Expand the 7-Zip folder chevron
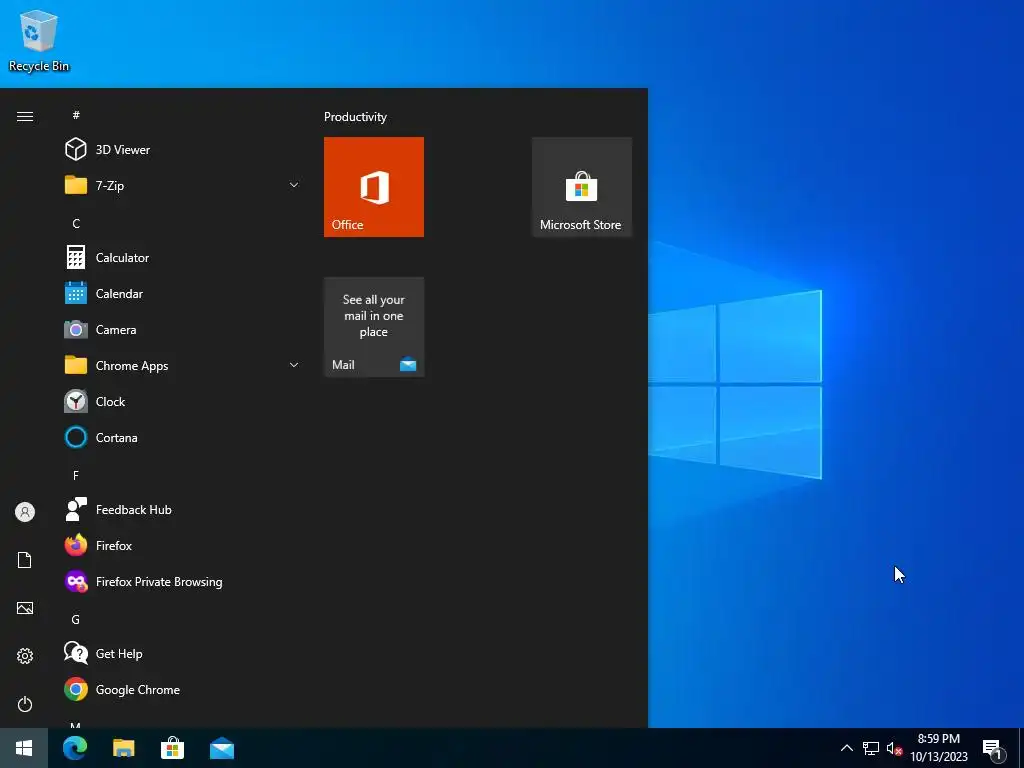 [x=294, y=185]
